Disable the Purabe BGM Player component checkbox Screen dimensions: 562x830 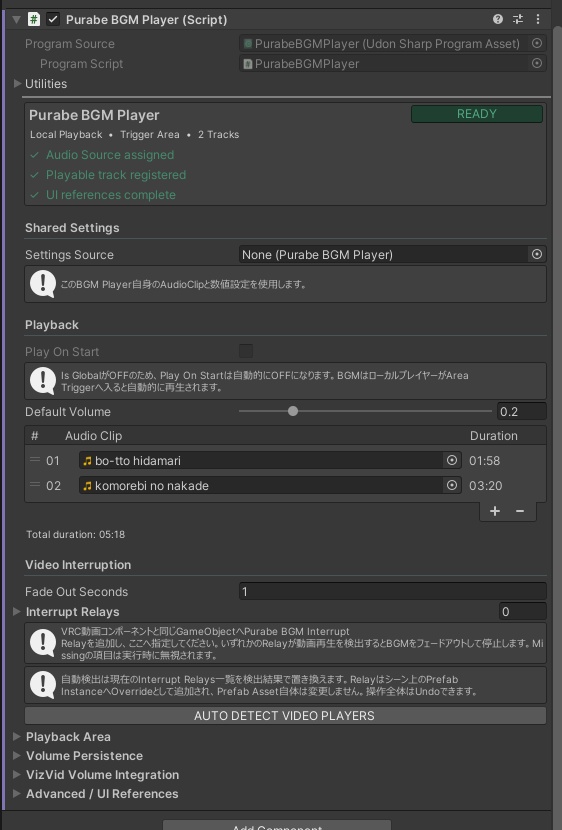coord(52,20)
